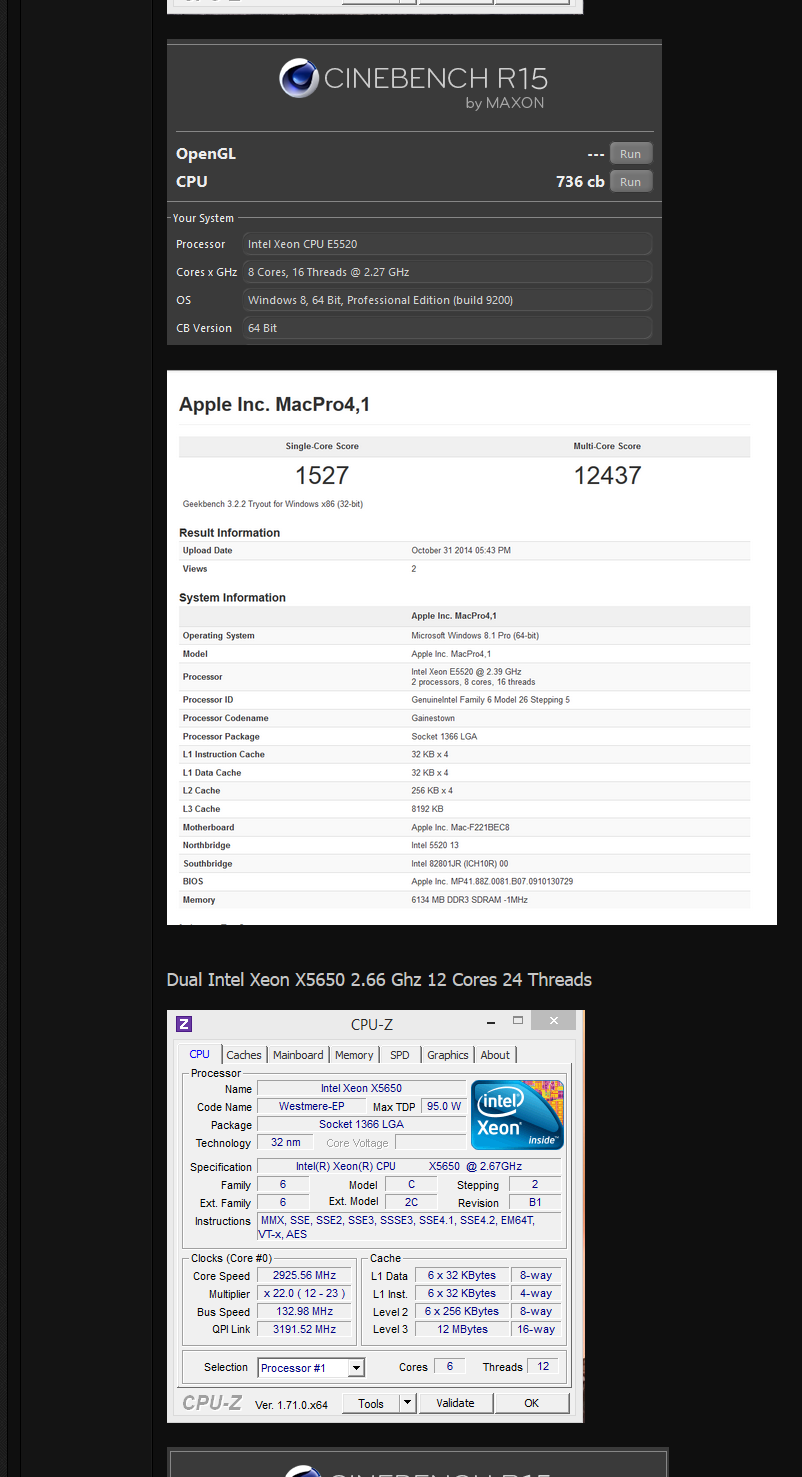Image resolution: width=802 pixels, height=1477 pixels.
Task: Click Microsoft Windows 8.1 Pro (64-bit) value
Action: pyautogui.click(x=475, y=636)
